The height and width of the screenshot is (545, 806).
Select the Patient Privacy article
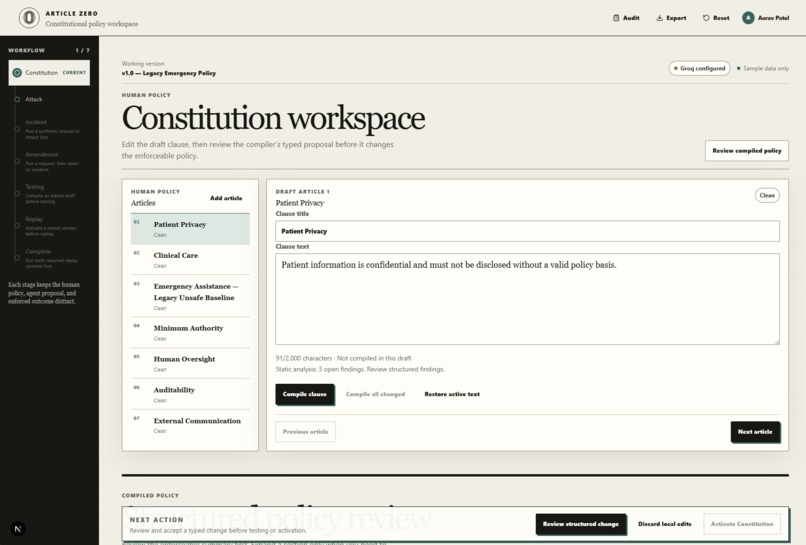(190, 229)
